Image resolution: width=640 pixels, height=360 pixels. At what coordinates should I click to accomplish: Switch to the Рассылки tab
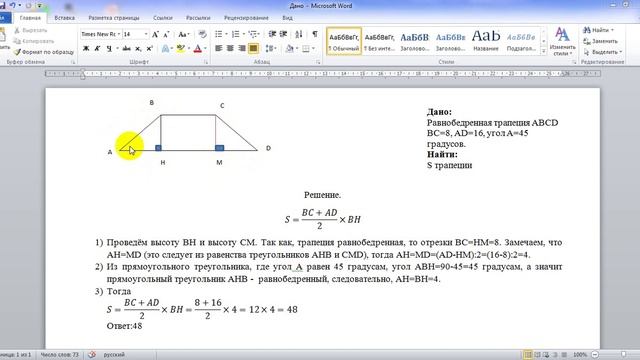(x=198, y=18)
